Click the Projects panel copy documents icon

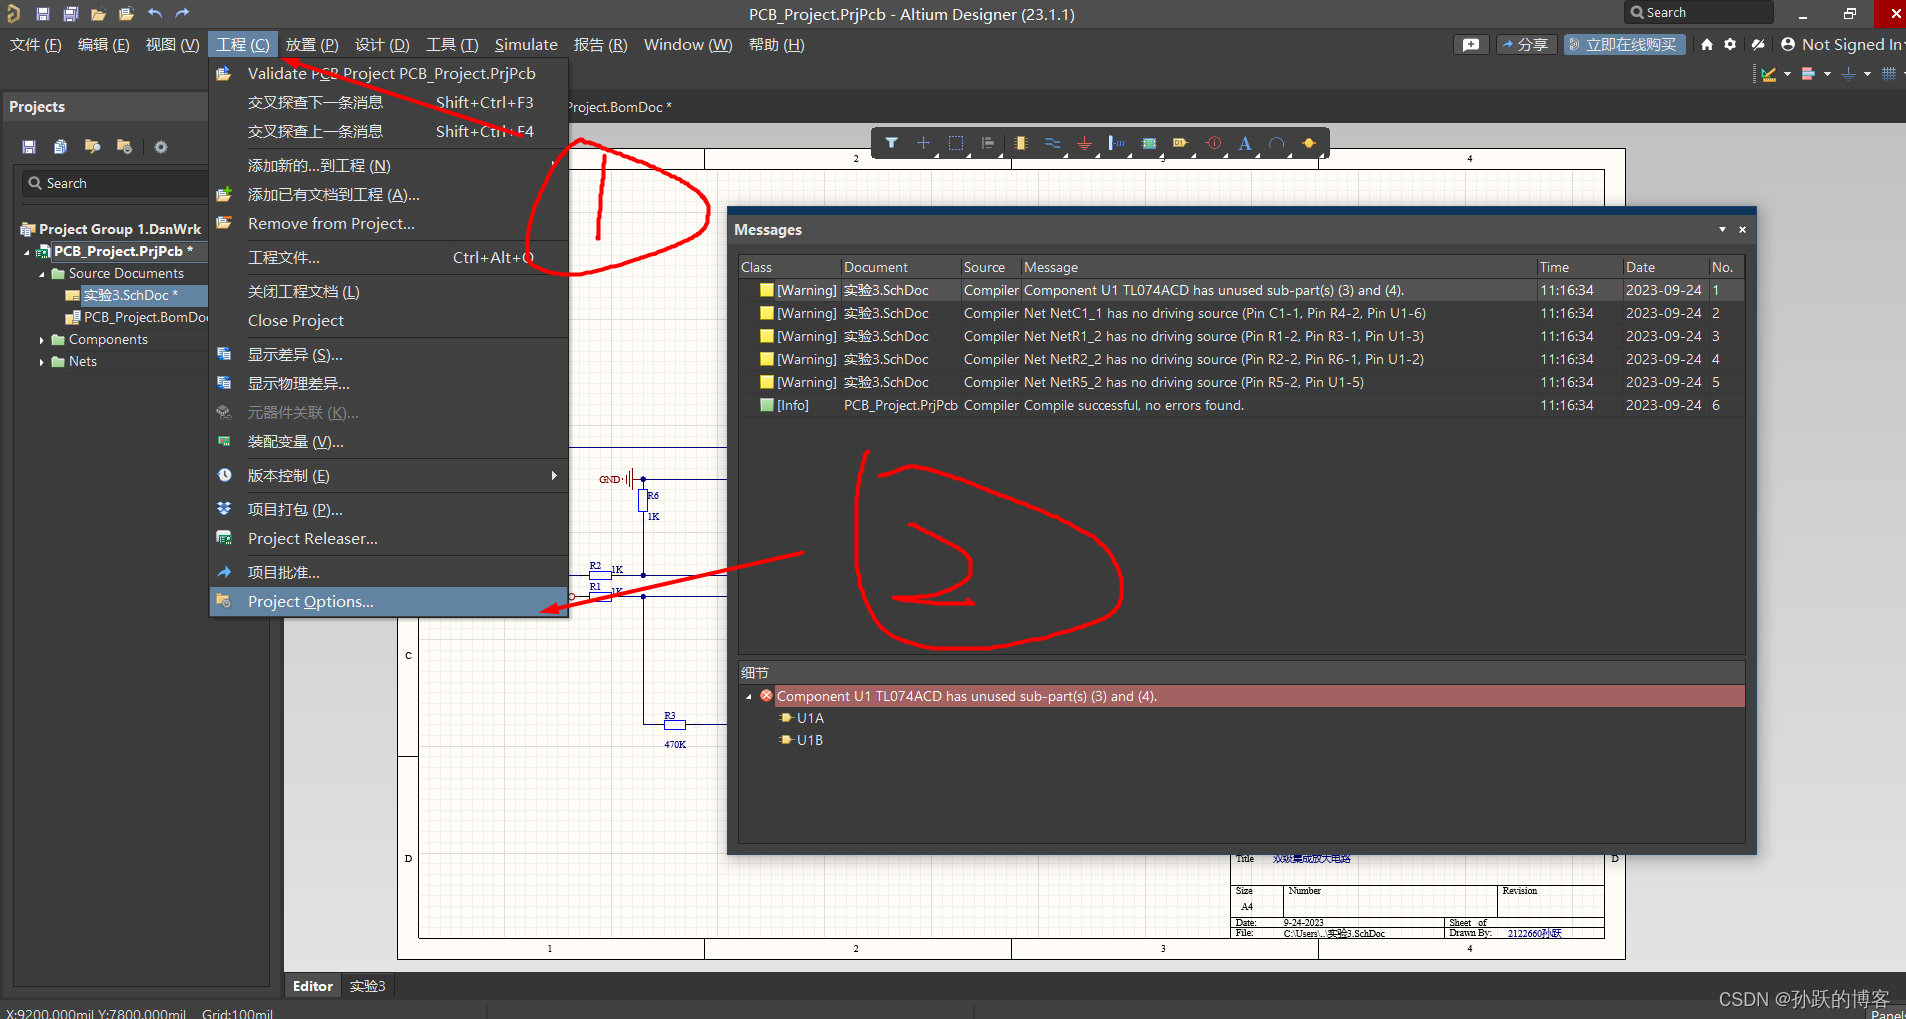click(x=60, y=147)
